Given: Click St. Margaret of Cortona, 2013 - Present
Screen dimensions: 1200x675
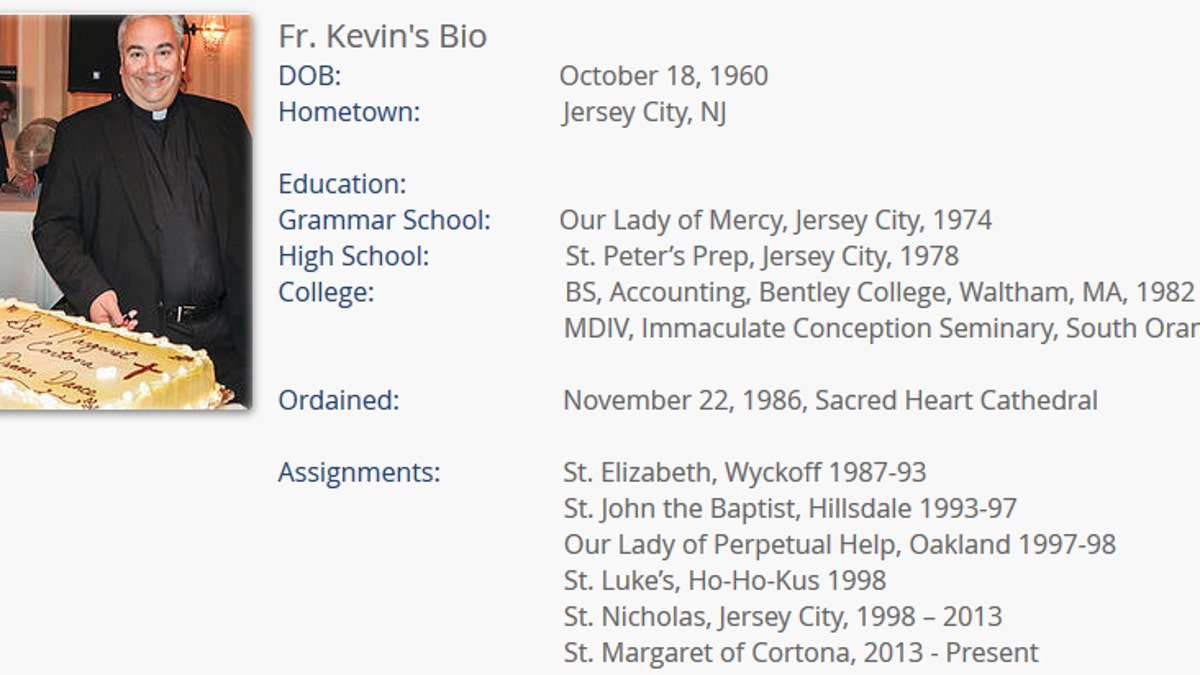Looking at the screenshot, I should tap(801, 652).
